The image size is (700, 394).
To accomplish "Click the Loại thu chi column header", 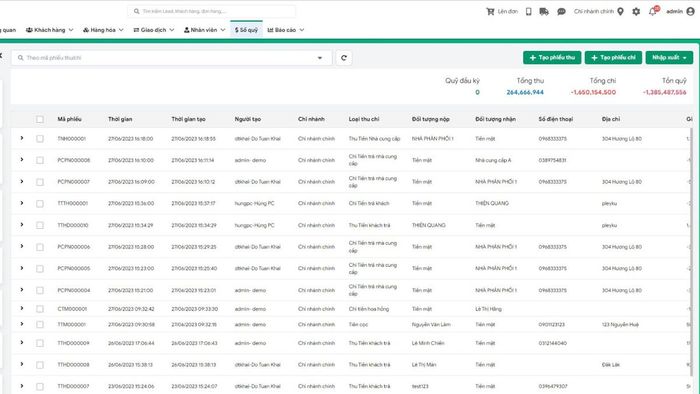I will 364,119.
